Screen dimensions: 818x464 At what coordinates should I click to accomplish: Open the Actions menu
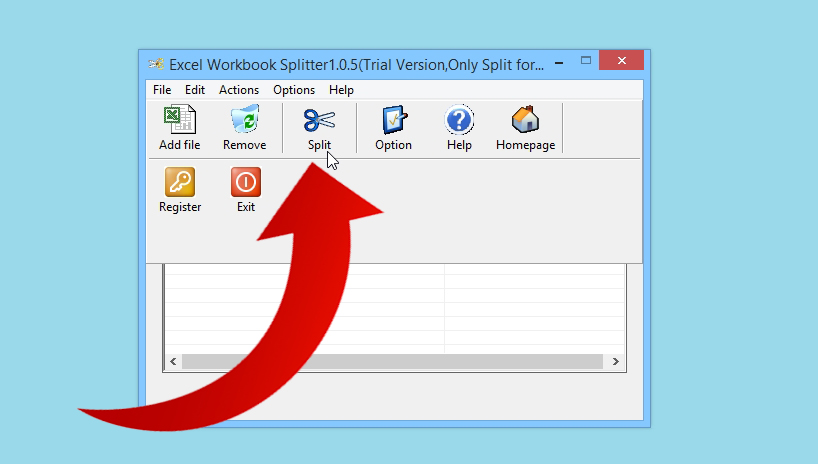click(239, 90)
